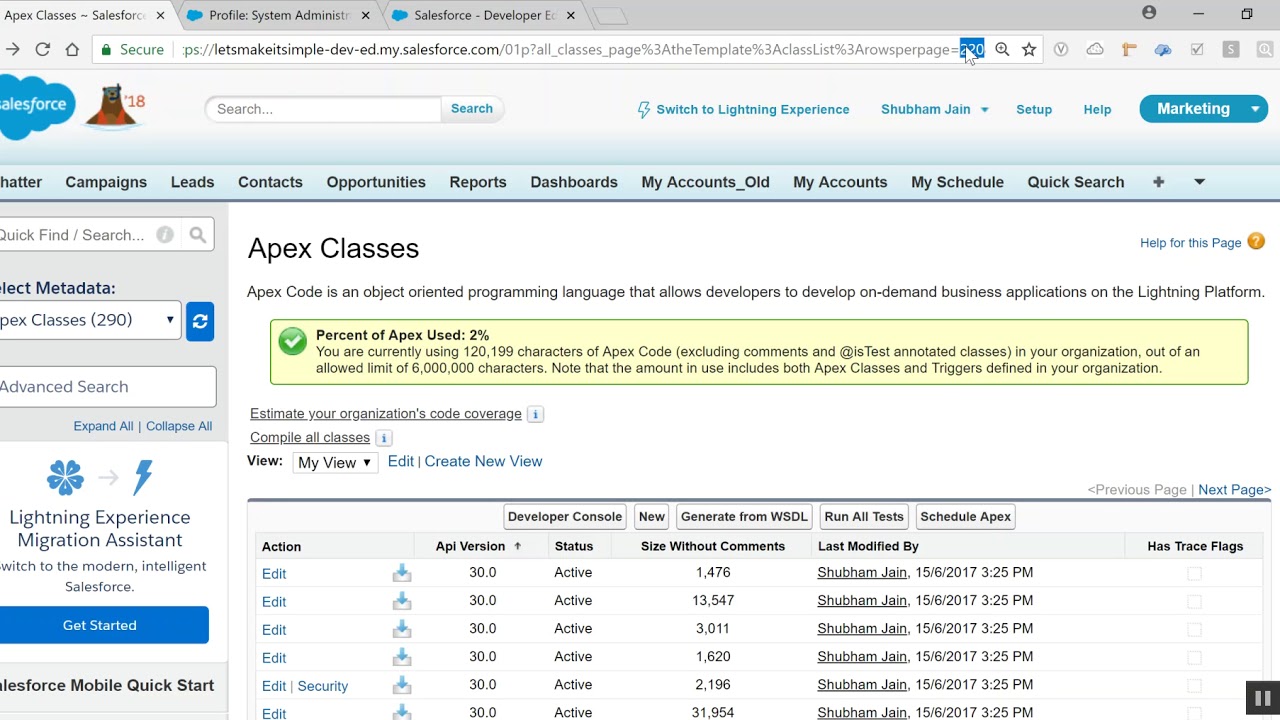Image resolution: width=1280 pixels, height=720 pixels.
Task: Open Security link in class row
Action: (322, 686)
